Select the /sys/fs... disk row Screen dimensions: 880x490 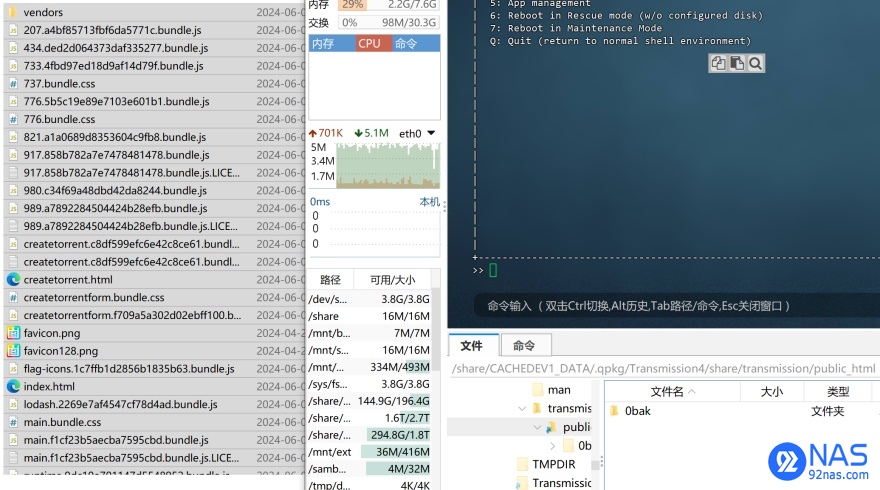click(x=369, y=384)
